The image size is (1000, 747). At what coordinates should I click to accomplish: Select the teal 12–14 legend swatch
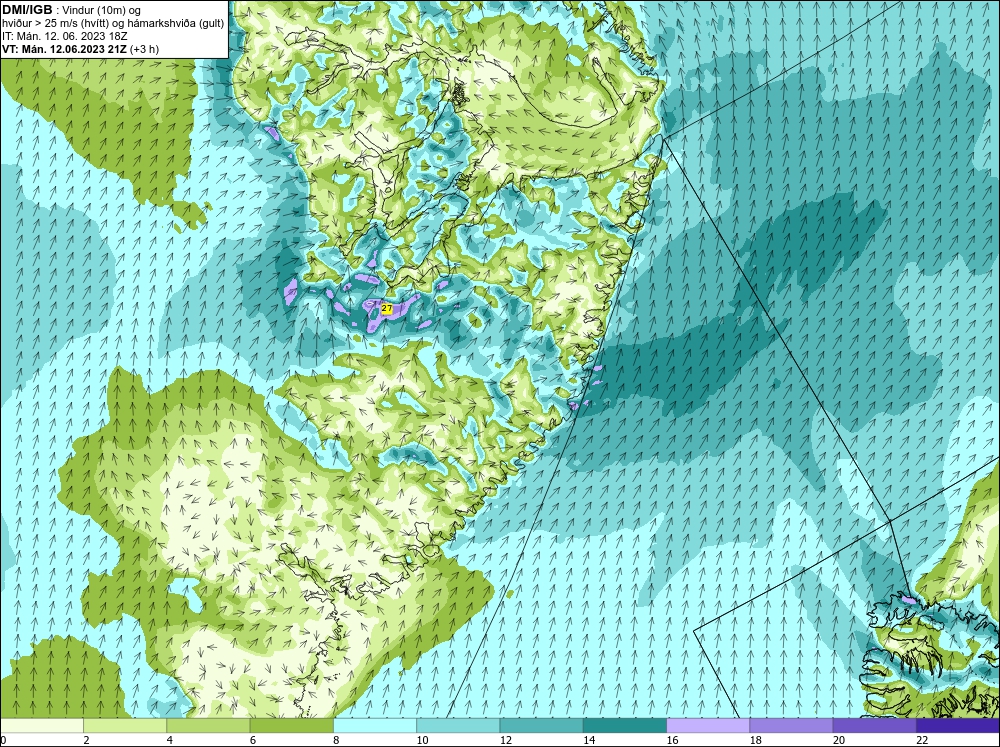point(541,725)
